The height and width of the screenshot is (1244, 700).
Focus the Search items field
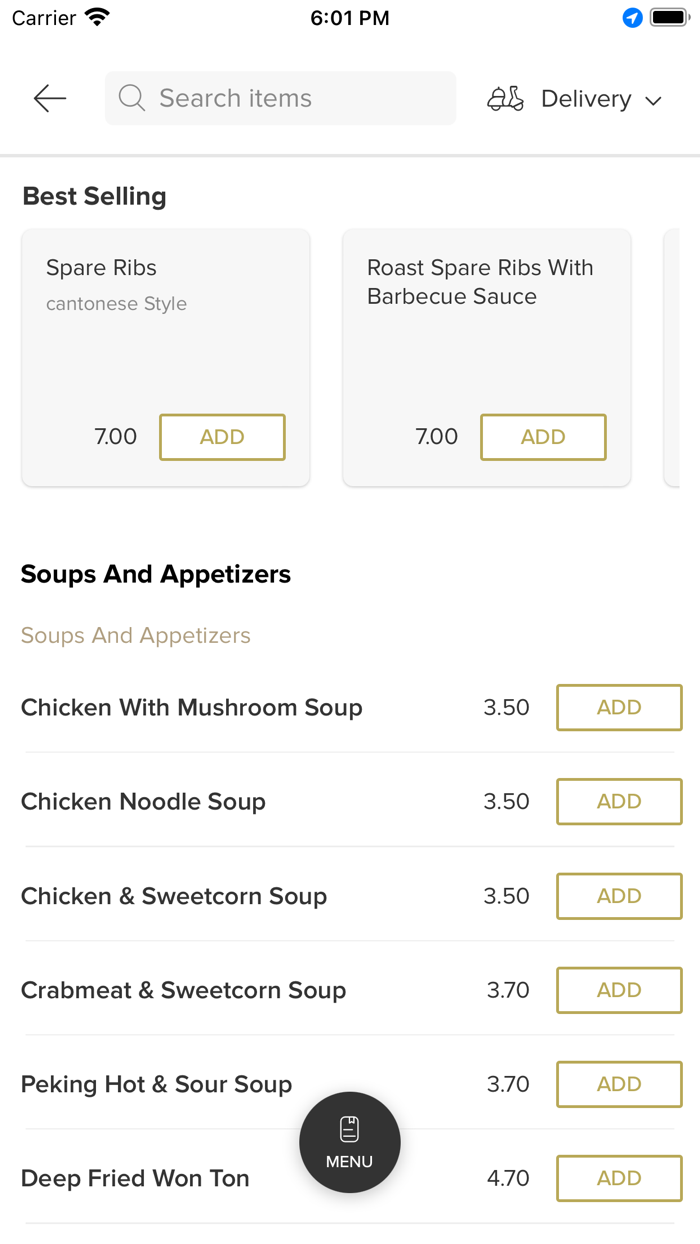coord(290,98)
